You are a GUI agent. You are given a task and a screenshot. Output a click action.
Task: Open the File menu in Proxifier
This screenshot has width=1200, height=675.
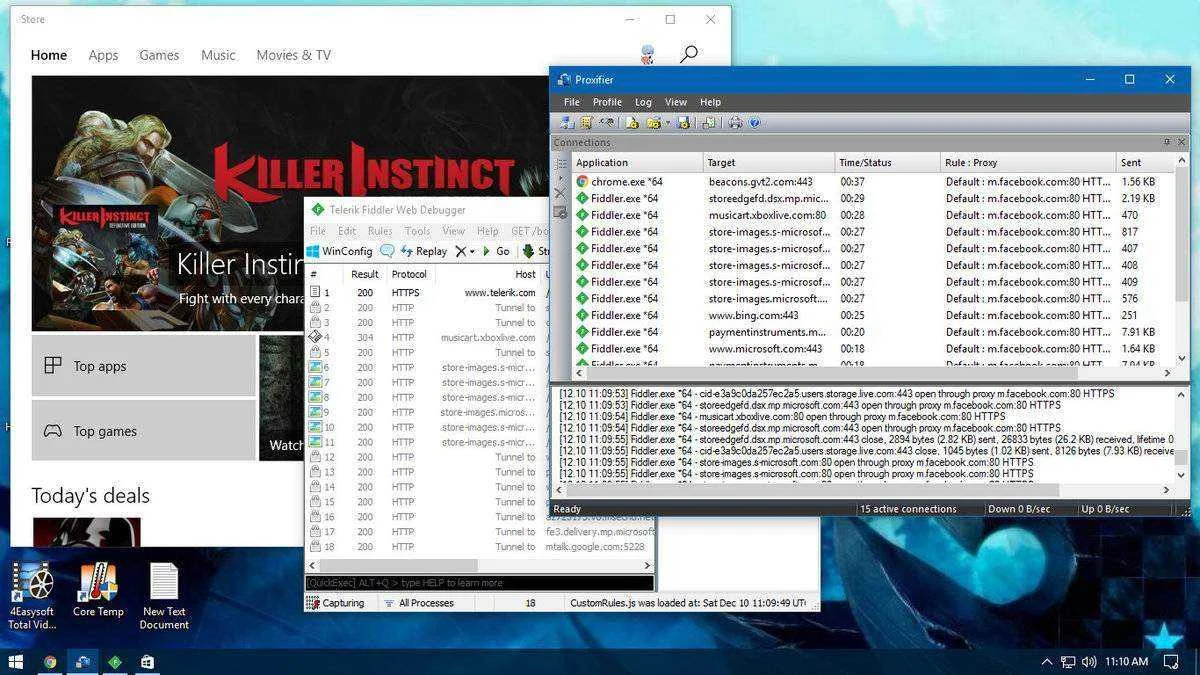pos(571,102)
